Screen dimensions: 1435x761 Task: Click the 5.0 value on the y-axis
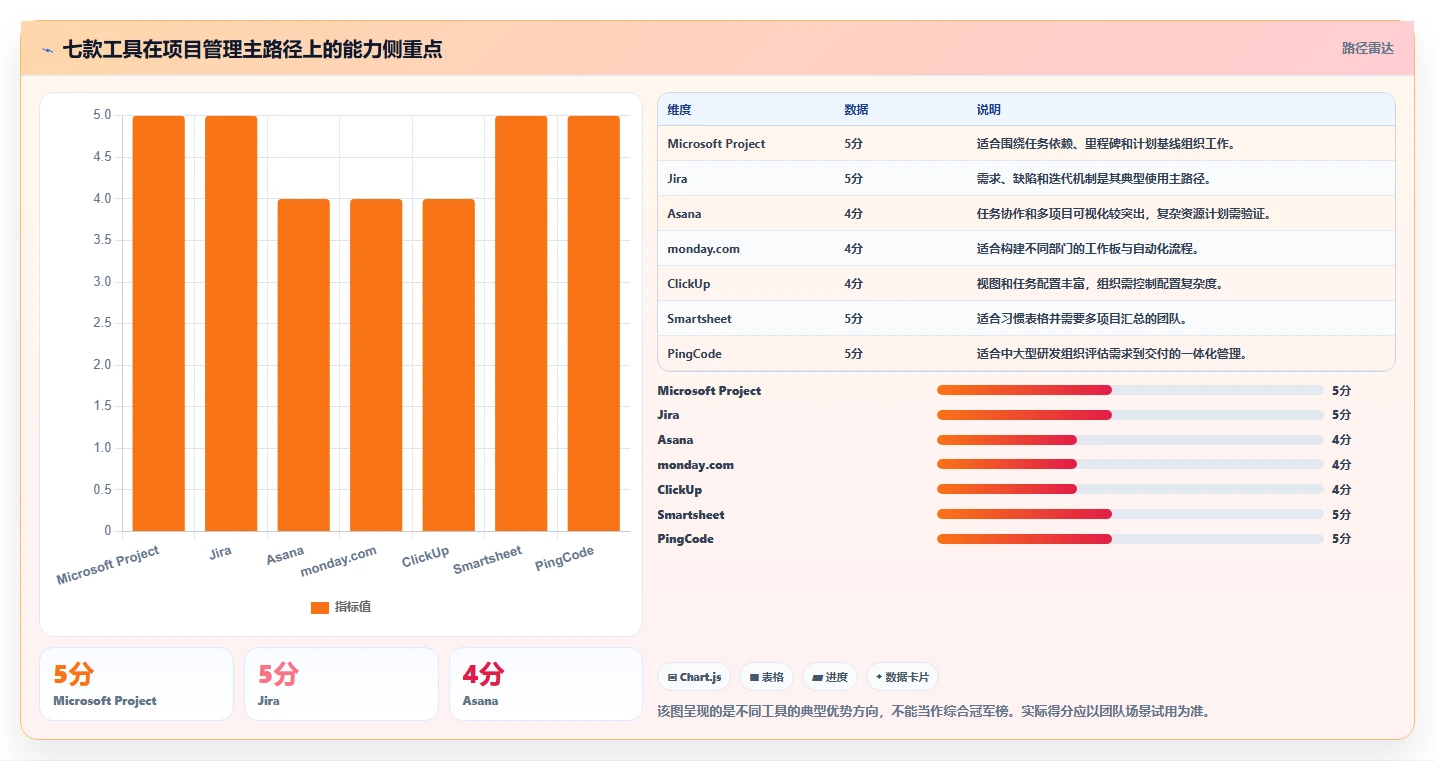[102, 115]
